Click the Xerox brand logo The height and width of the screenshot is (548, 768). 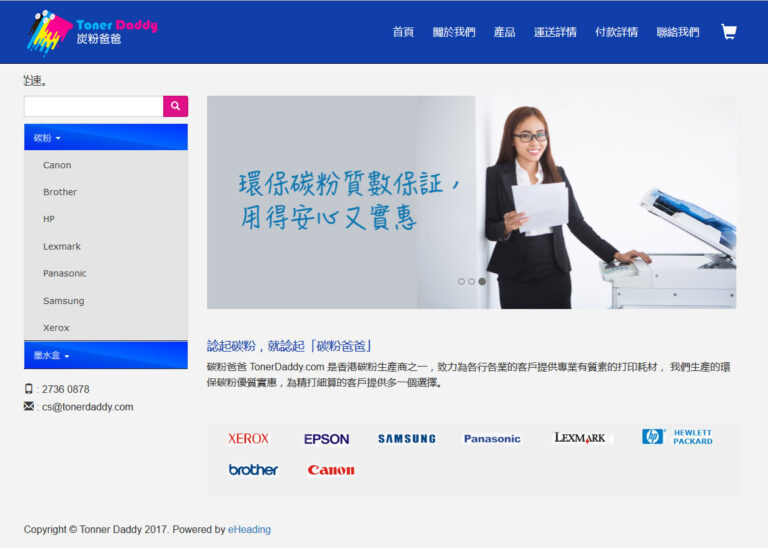[248, 438]
